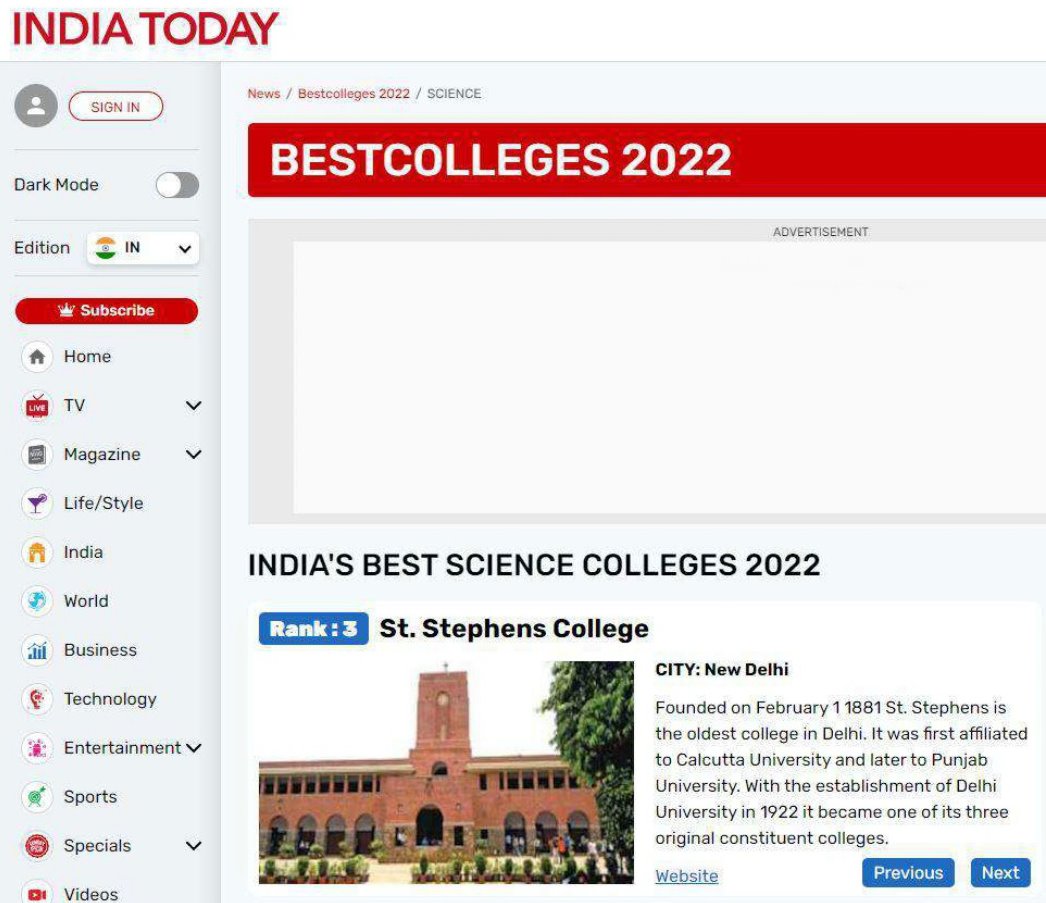Click the Entertainment menu label
This screenshot has width=1046, height=903.
[122, 748]
